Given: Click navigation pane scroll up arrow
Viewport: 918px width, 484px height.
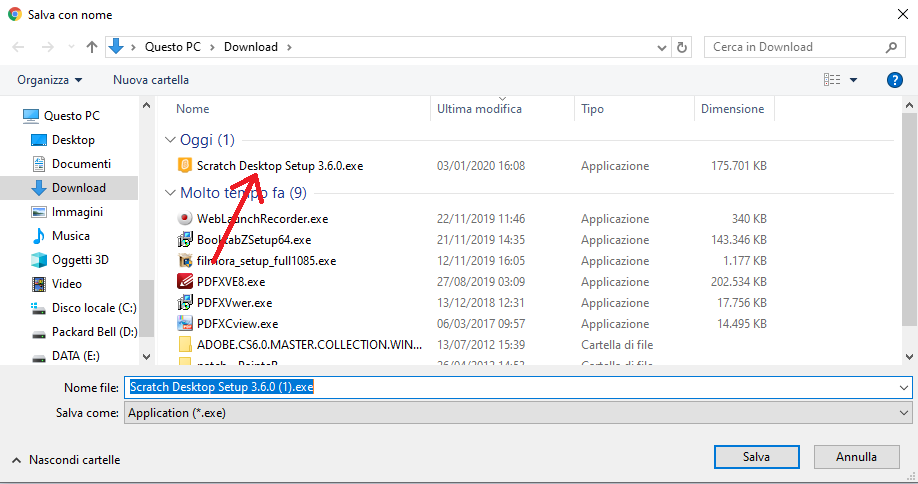Looking at the screenshot, I should 146,105.
